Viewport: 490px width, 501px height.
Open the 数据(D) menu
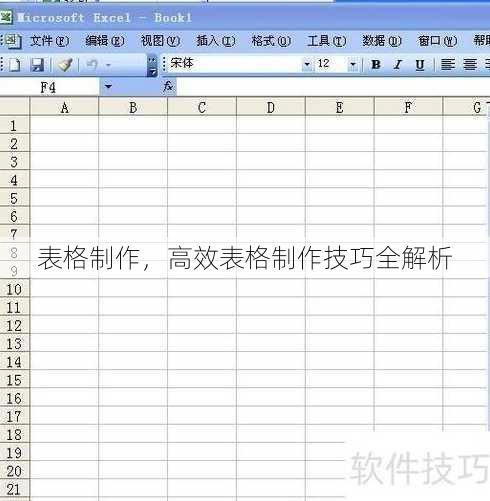coord(382,41)
